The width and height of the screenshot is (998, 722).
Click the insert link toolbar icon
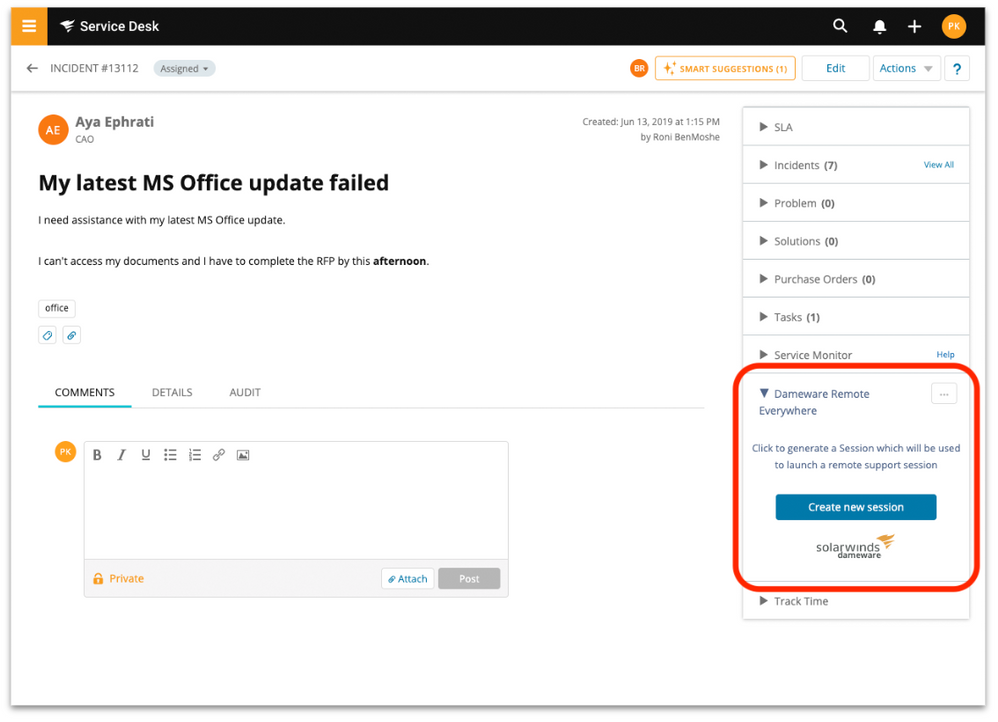pyautogui.click(x=219, y=455)
